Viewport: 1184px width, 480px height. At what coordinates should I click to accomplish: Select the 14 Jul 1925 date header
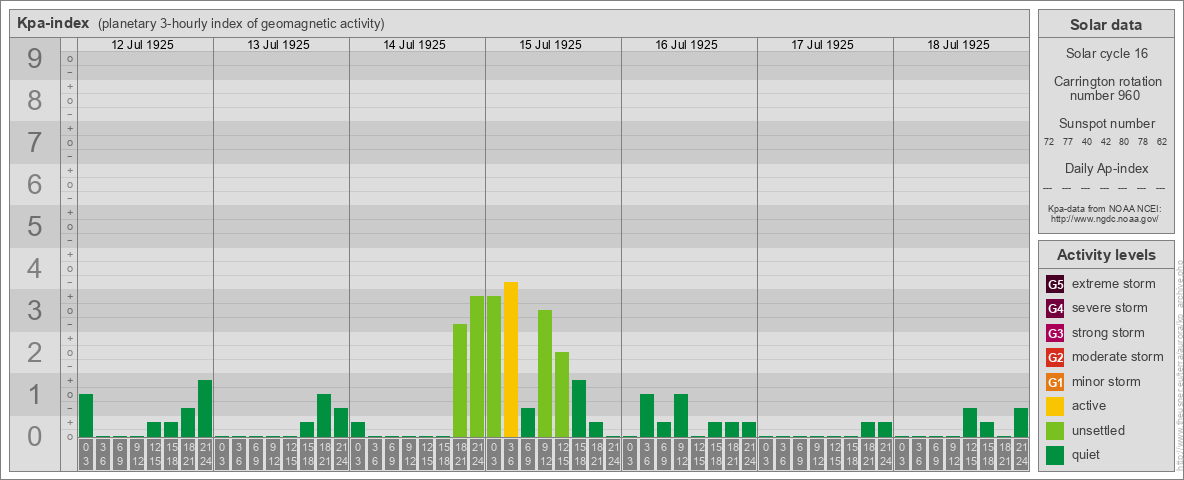[415, 45]
